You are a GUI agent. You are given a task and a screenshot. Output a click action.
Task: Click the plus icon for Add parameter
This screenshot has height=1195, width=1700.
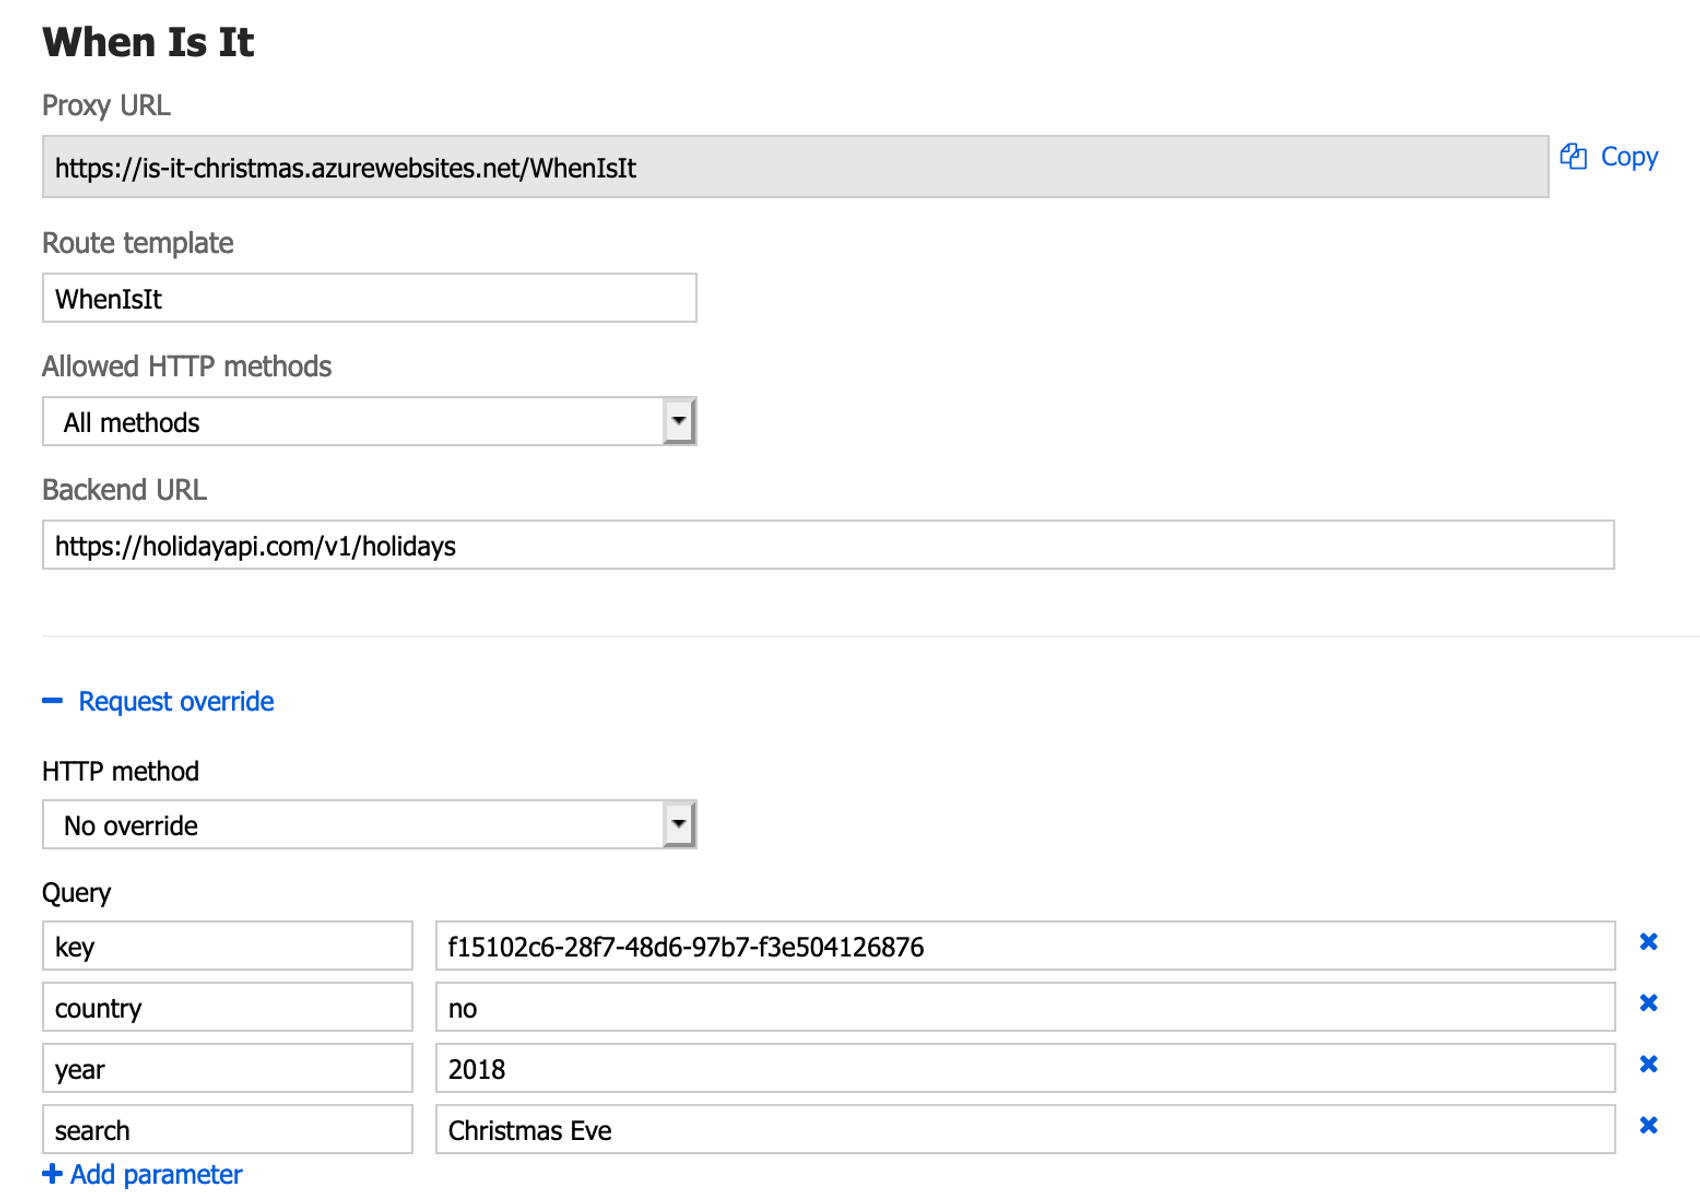tap(52, 1174)
